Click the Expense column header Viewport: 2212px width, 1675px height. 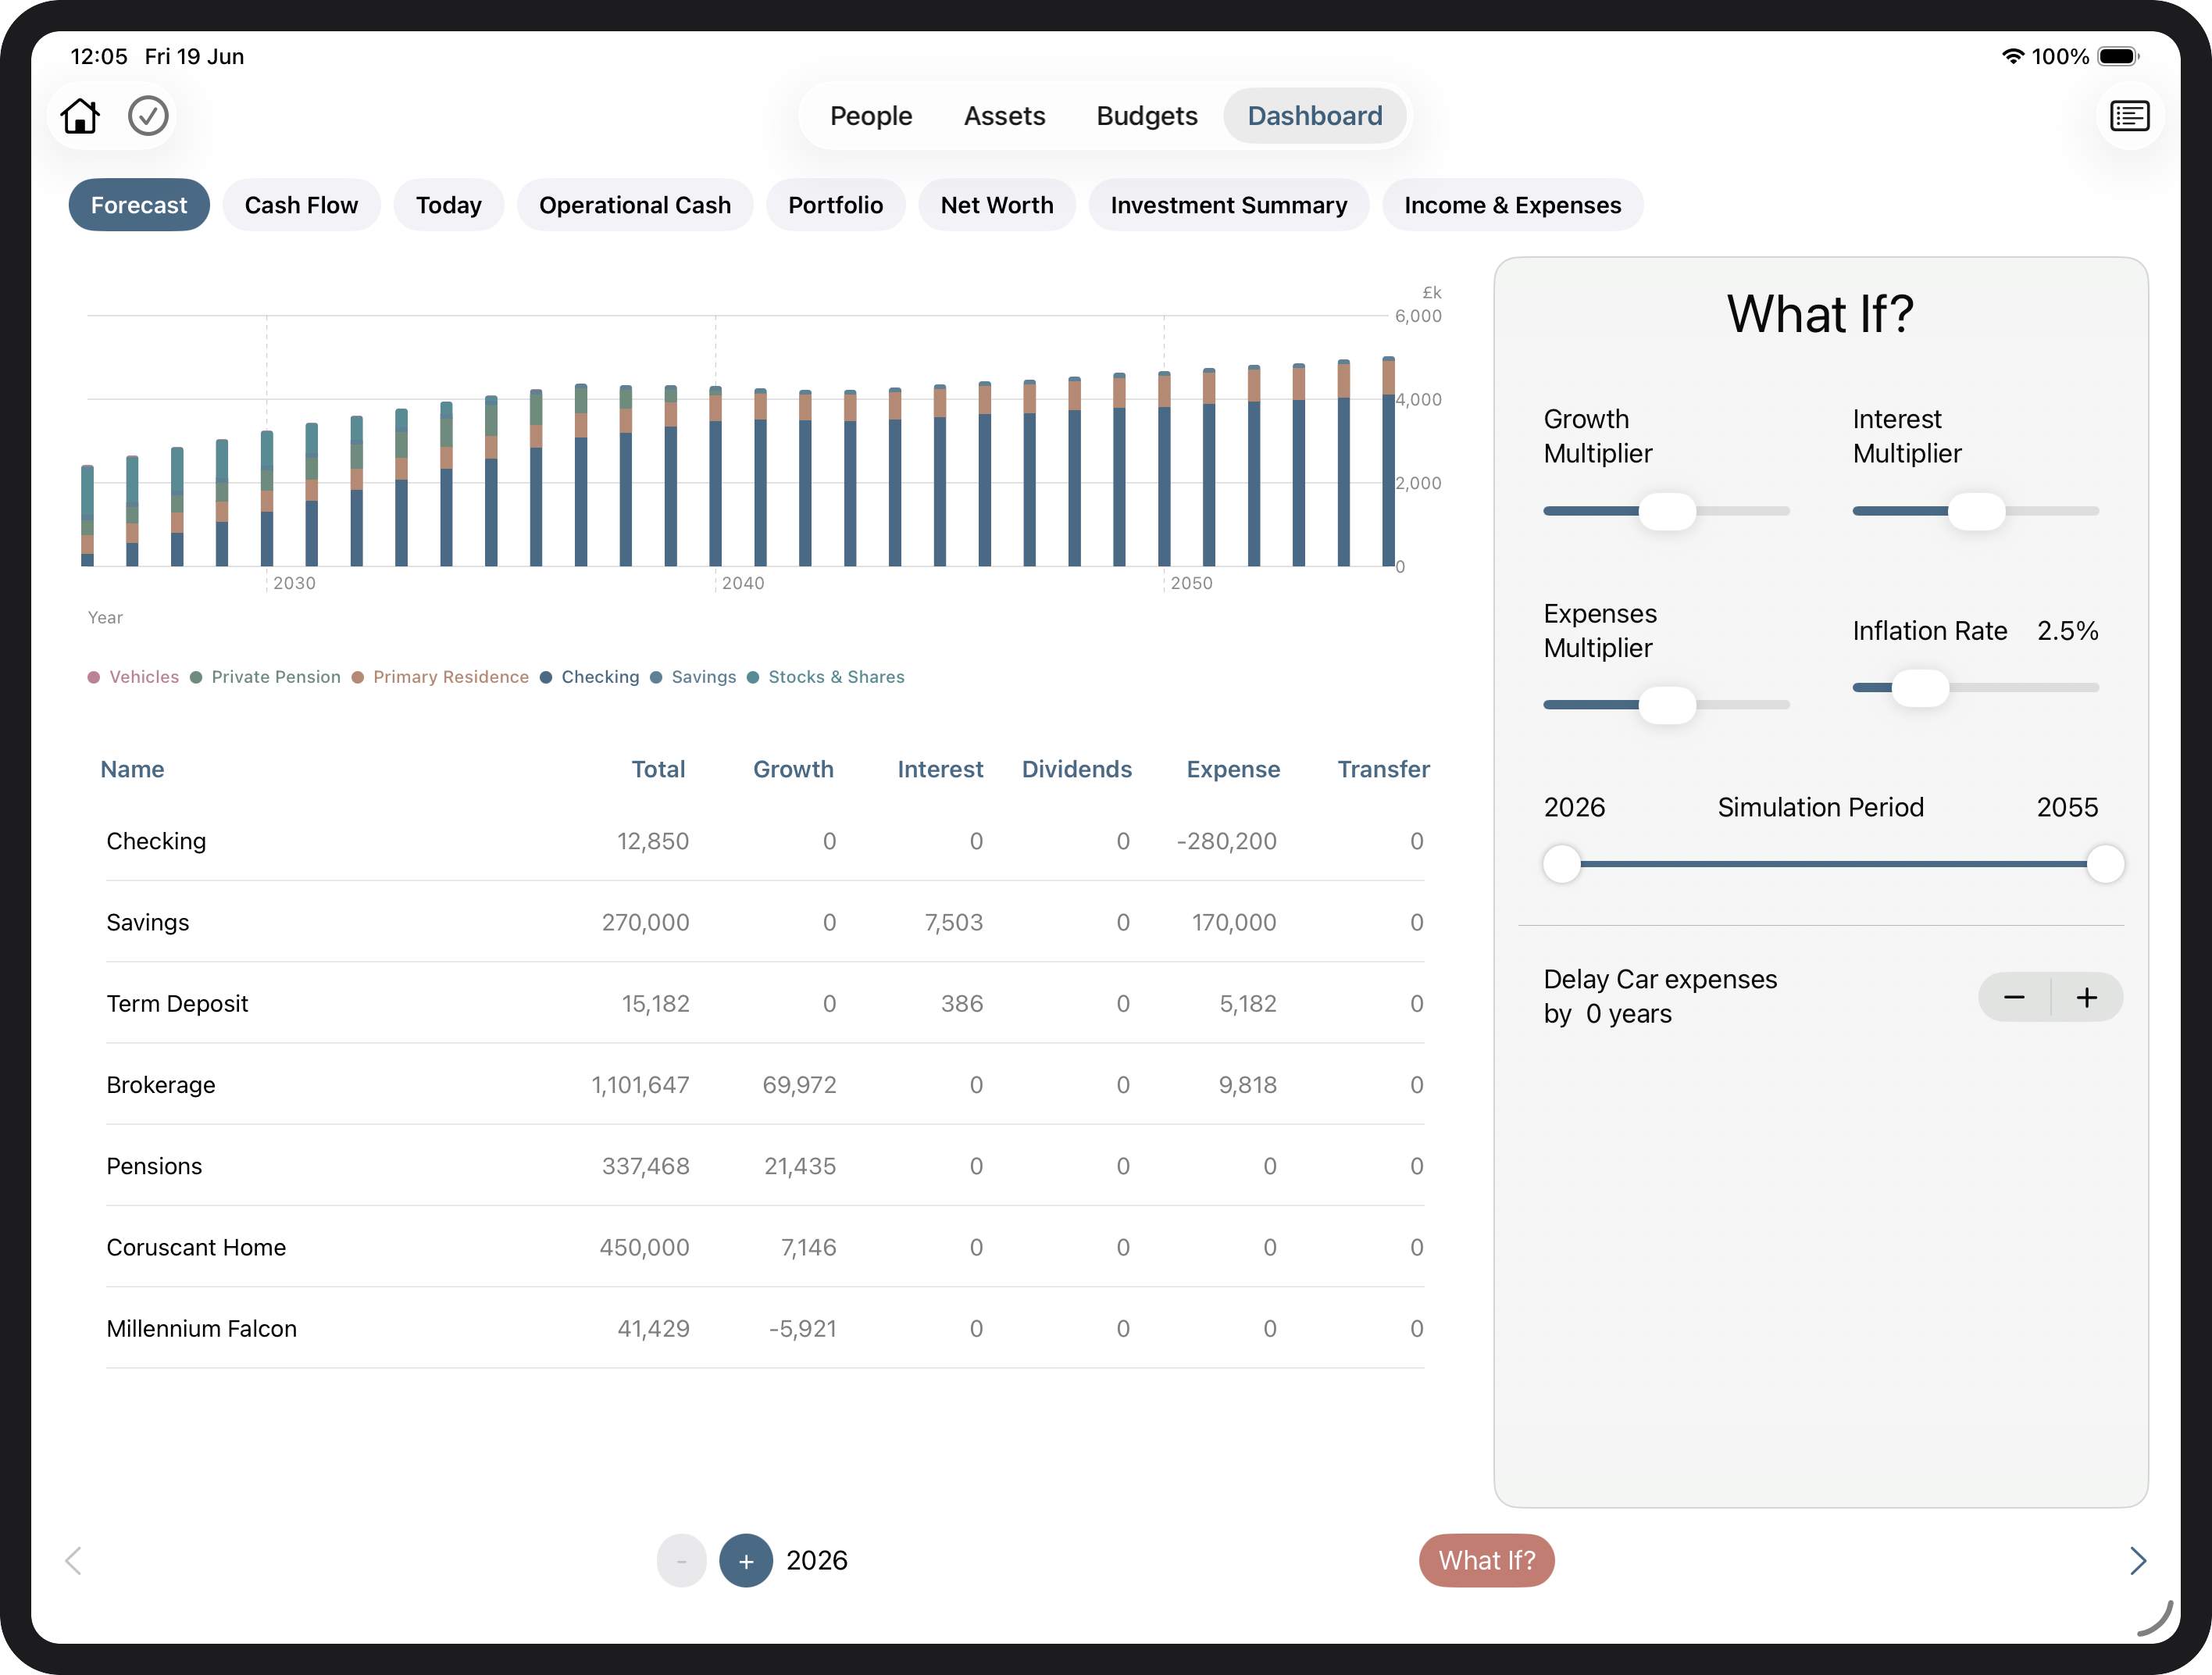[1233, 769]
